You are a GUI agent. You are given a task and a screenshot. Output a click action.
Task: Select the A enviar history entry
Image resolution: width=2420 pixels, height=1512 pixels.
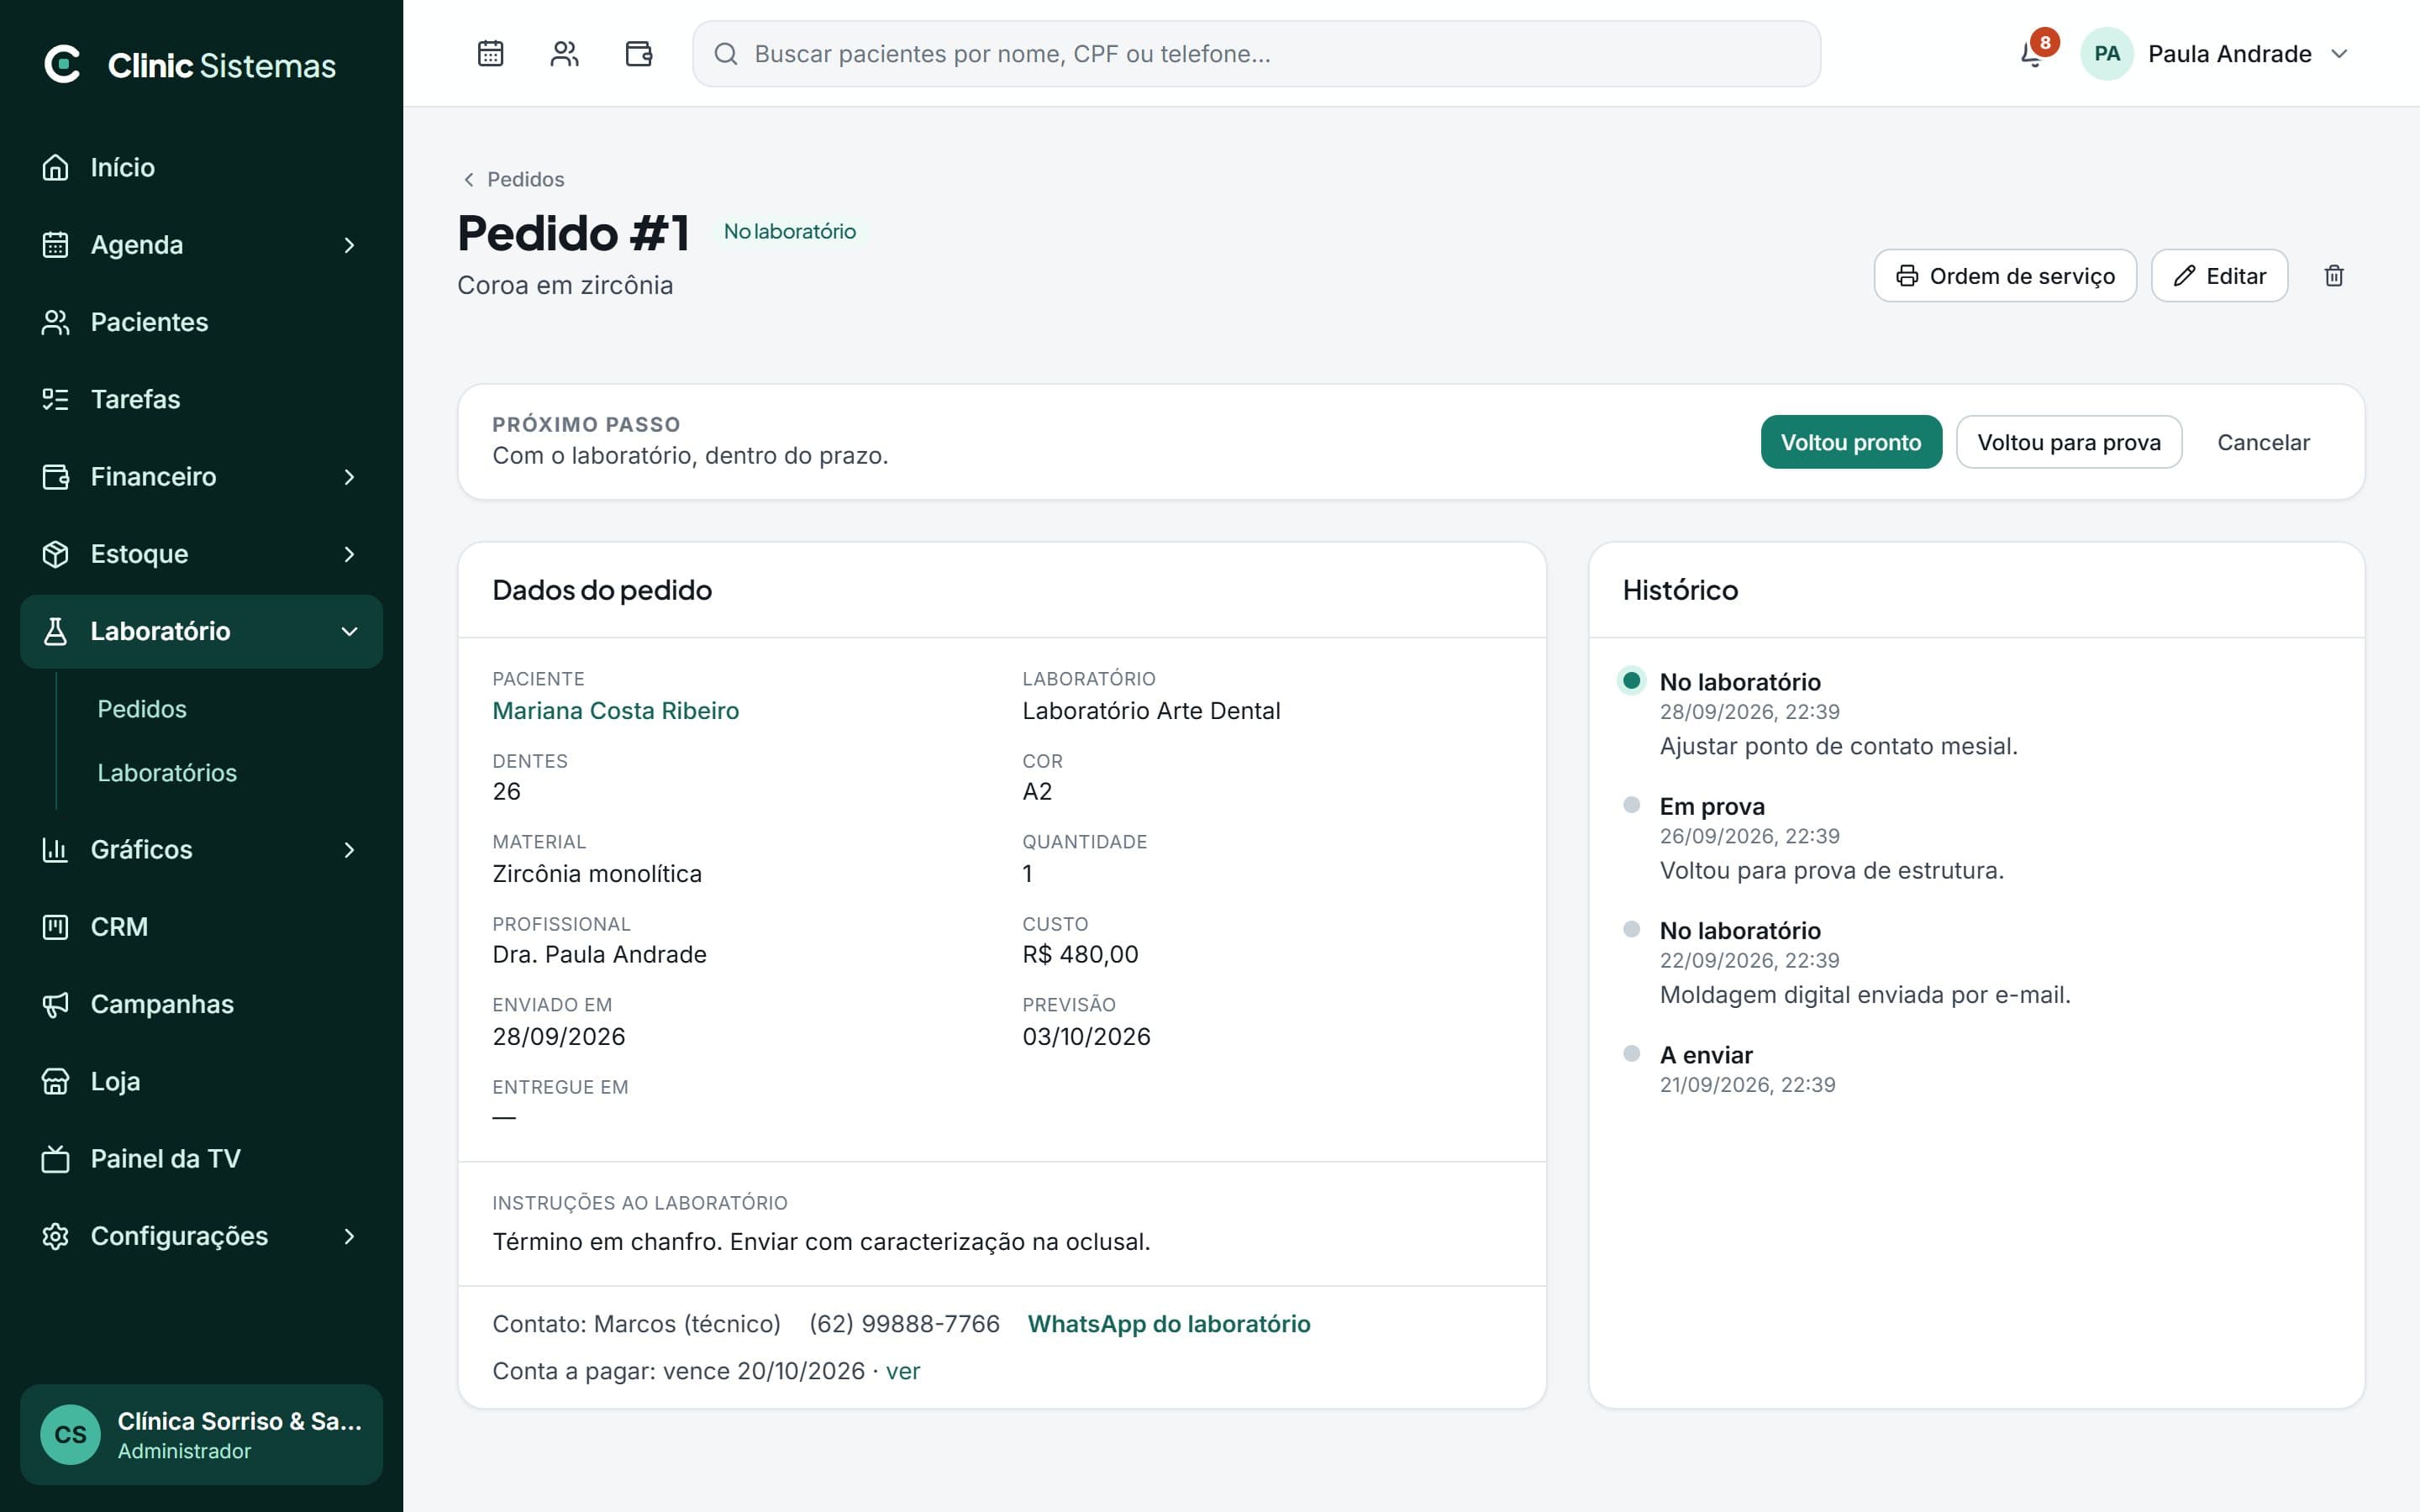point(1706,1055)
